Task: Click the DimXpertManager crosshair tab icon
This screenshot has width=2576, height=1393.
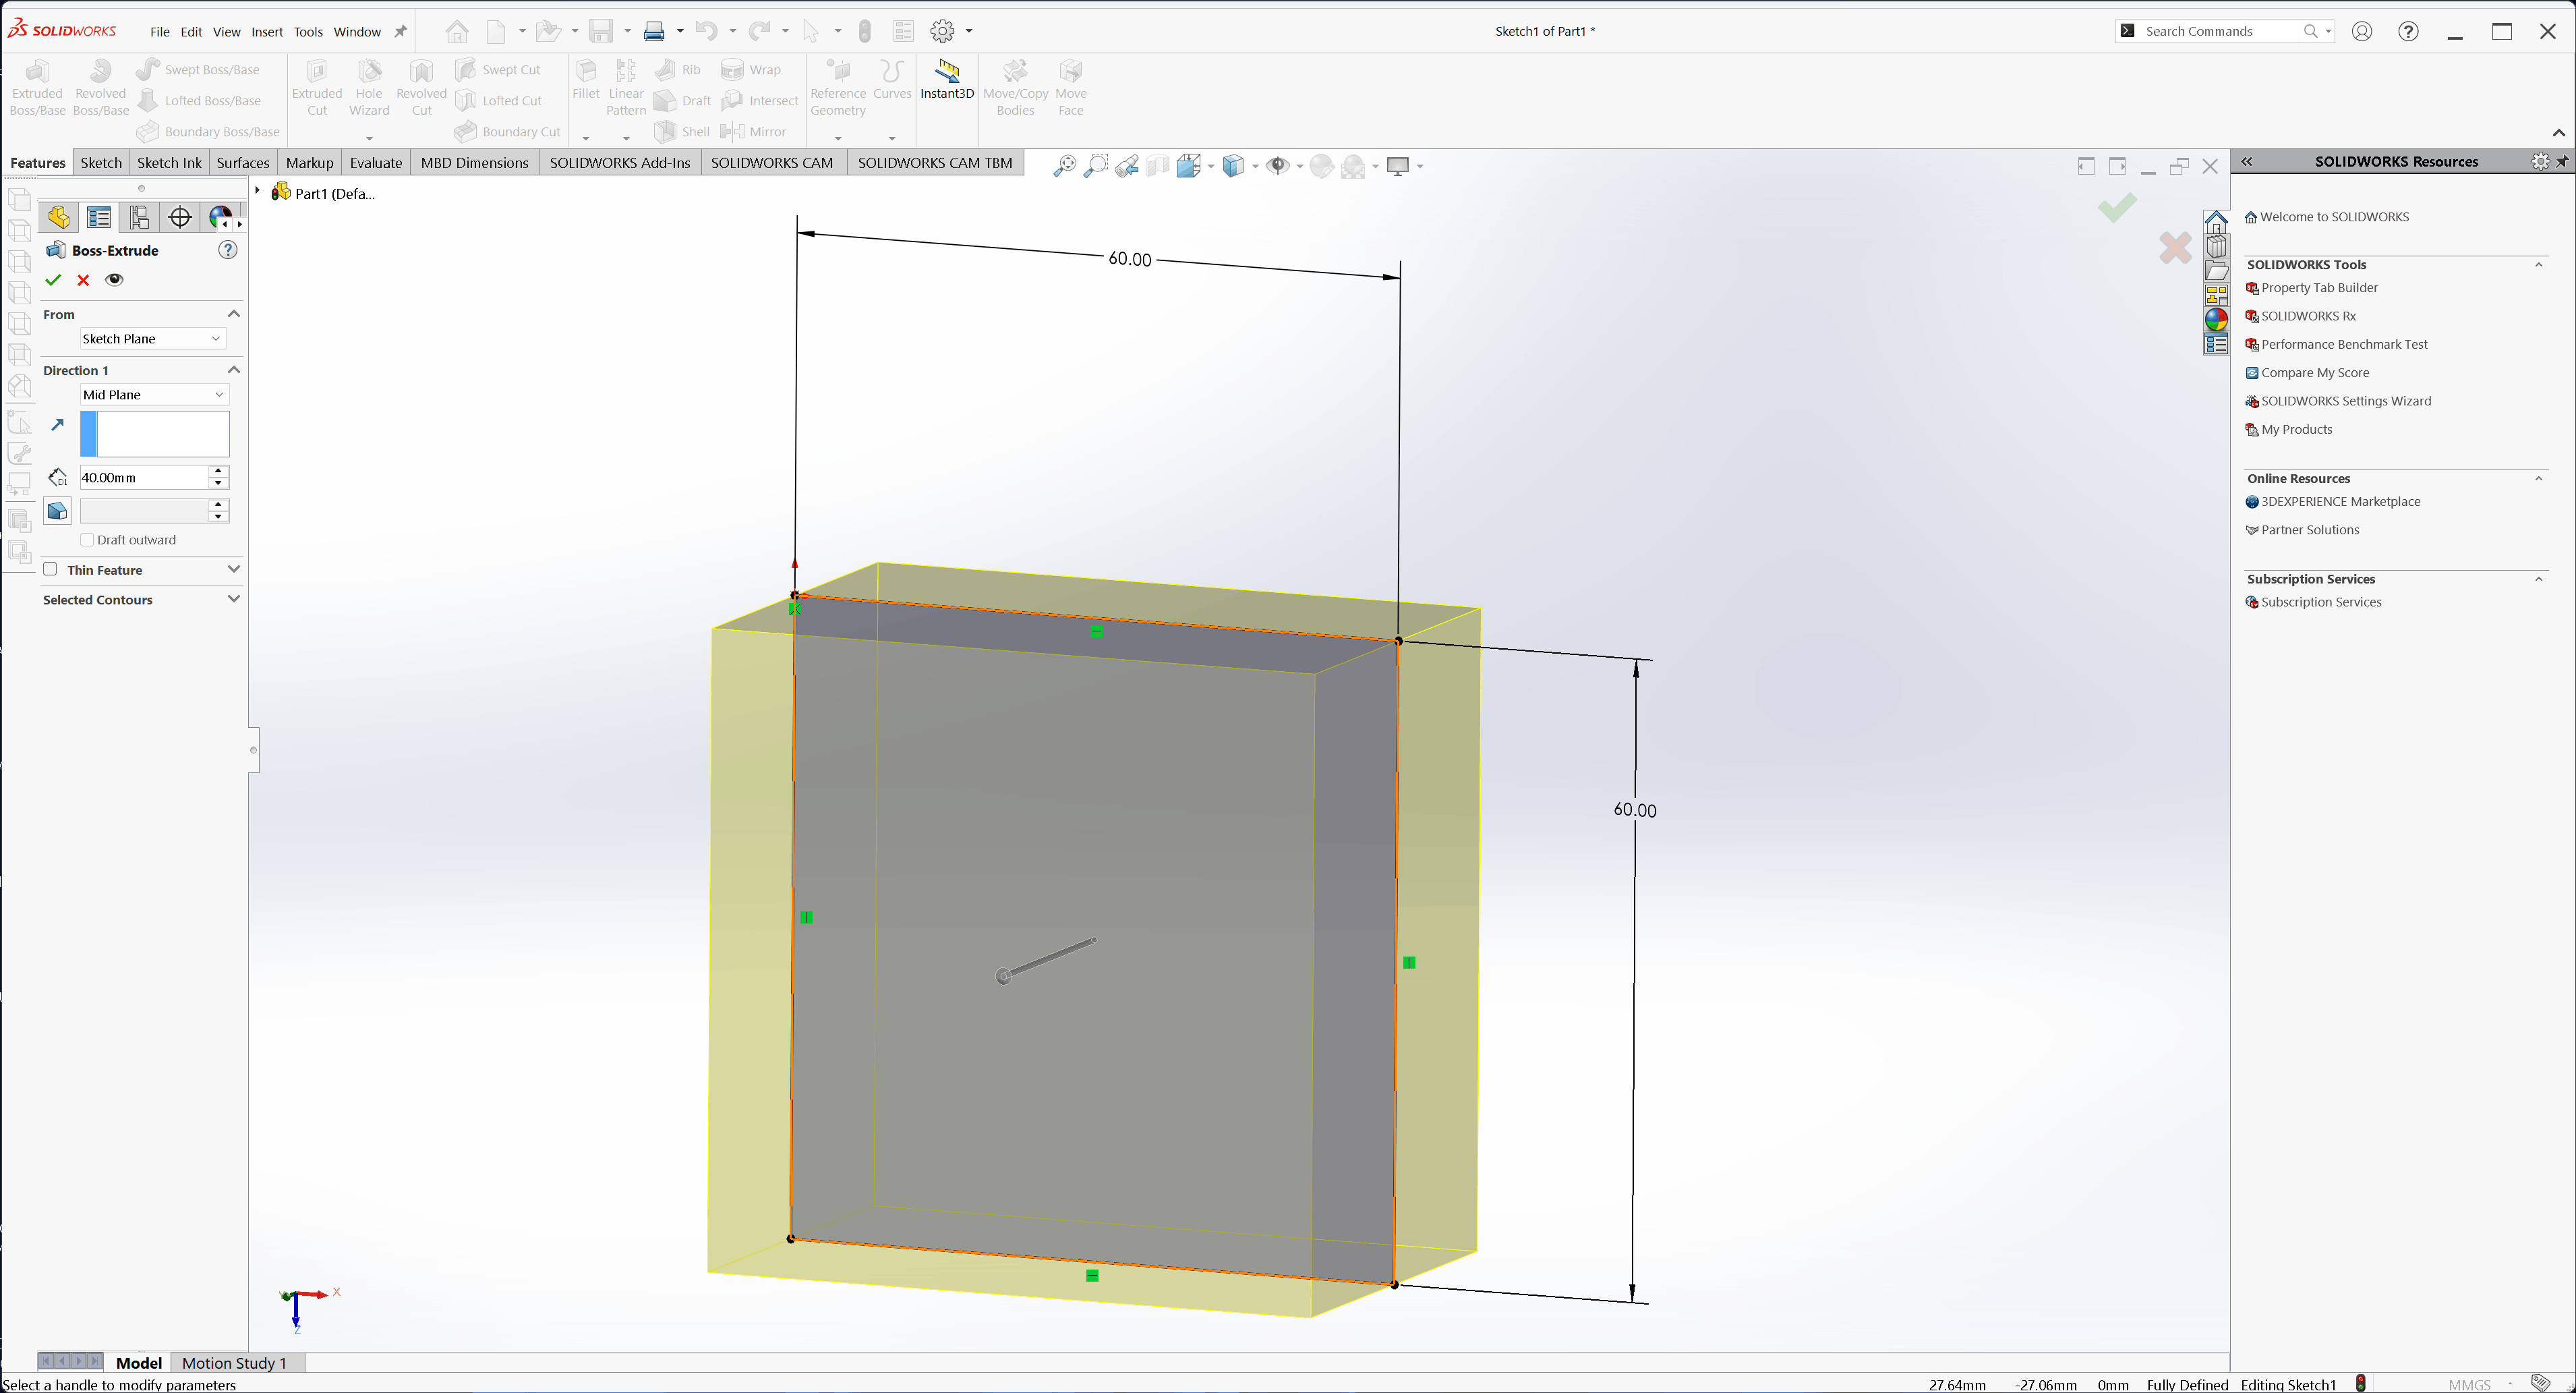Action: [180, 217]
